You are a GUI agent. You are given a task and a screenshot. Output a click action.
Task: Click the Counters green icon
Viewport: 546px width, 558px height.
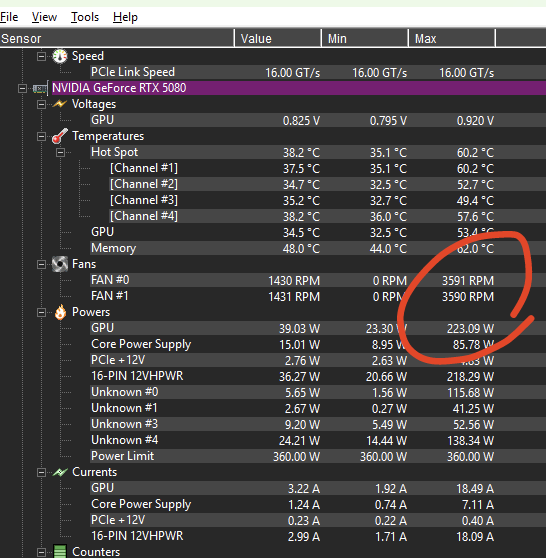[60, 552]
